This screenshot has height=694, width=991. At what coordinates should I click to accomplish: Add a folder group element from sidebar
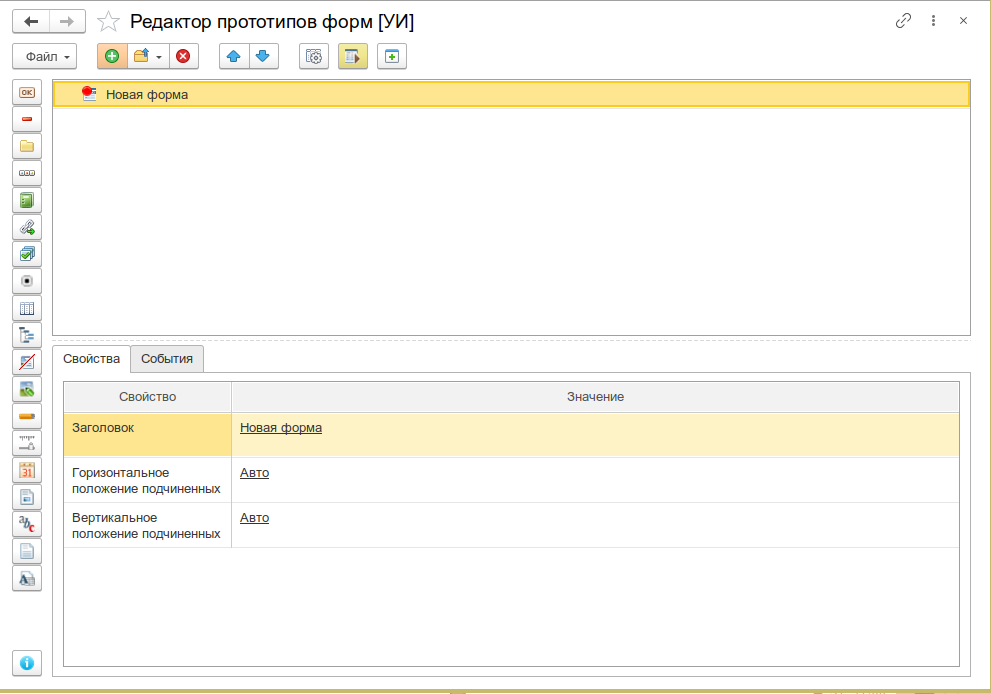tap(27, 146)
